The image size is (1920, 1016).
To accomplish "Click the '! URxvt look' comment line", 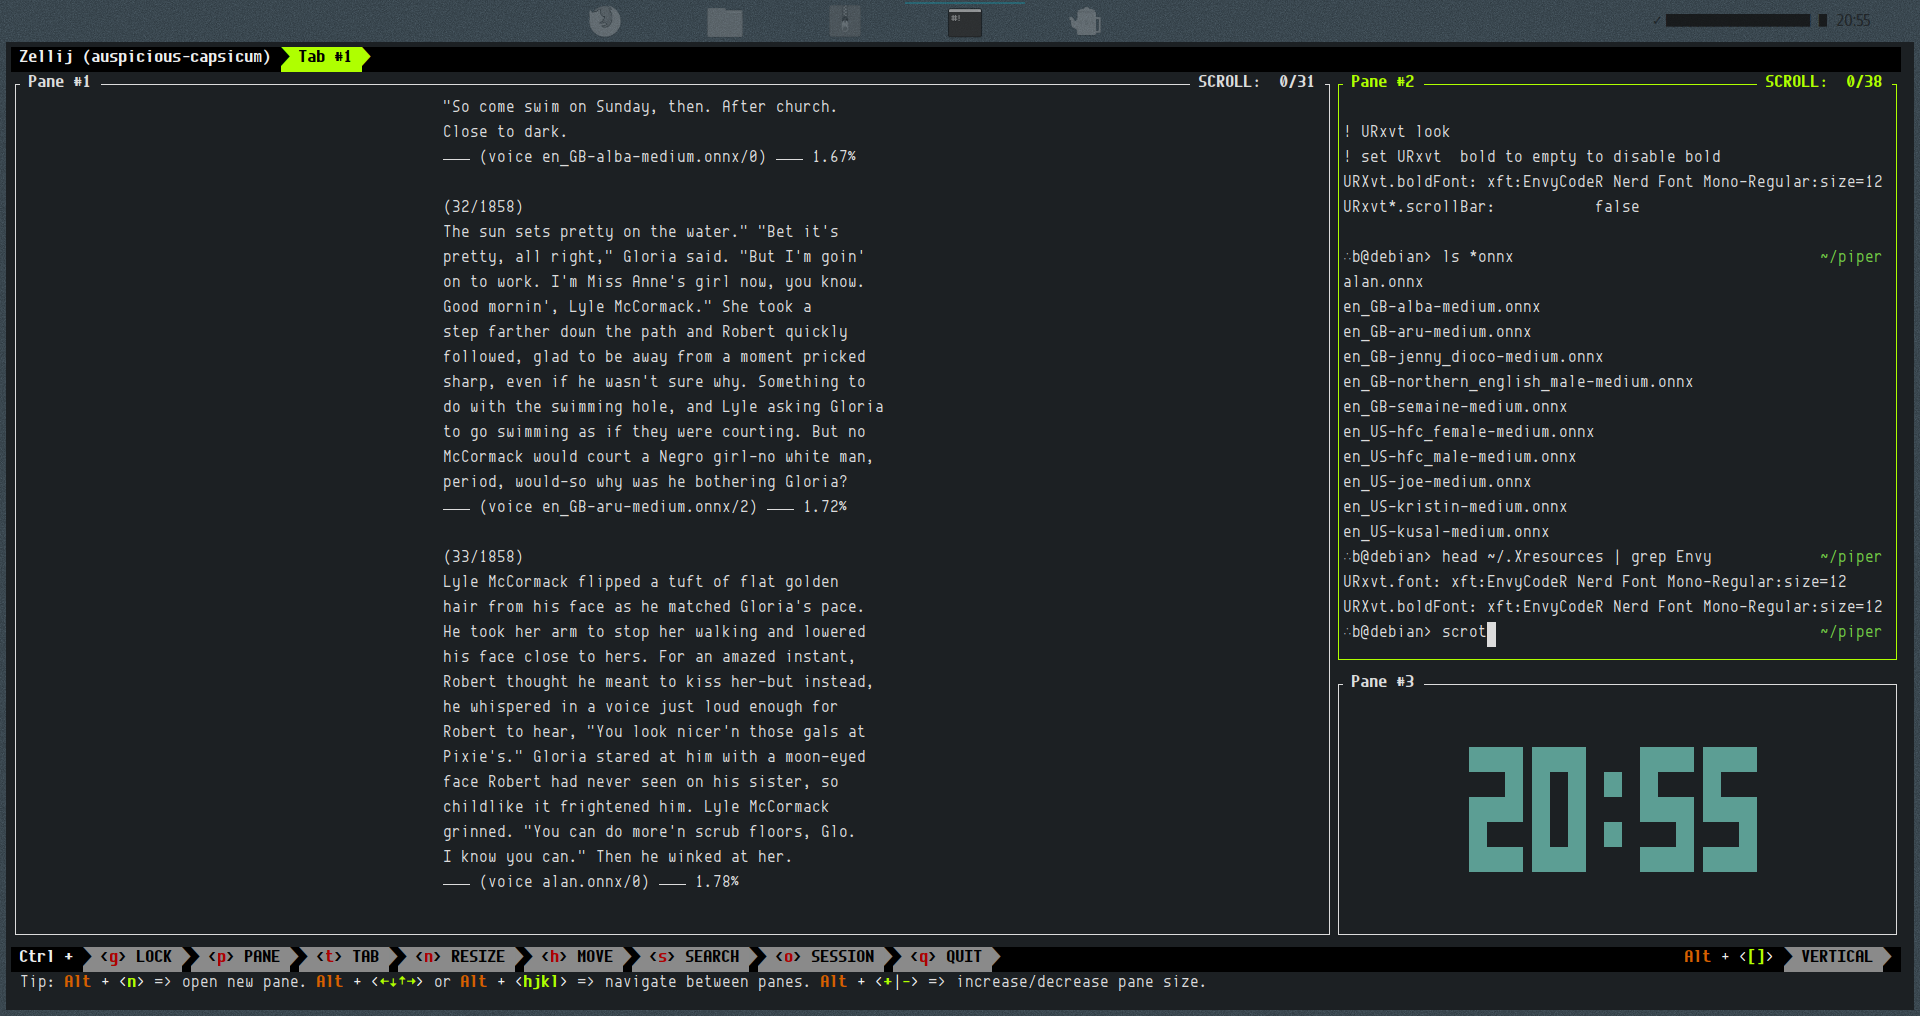I will click(x=1396, y=132).
